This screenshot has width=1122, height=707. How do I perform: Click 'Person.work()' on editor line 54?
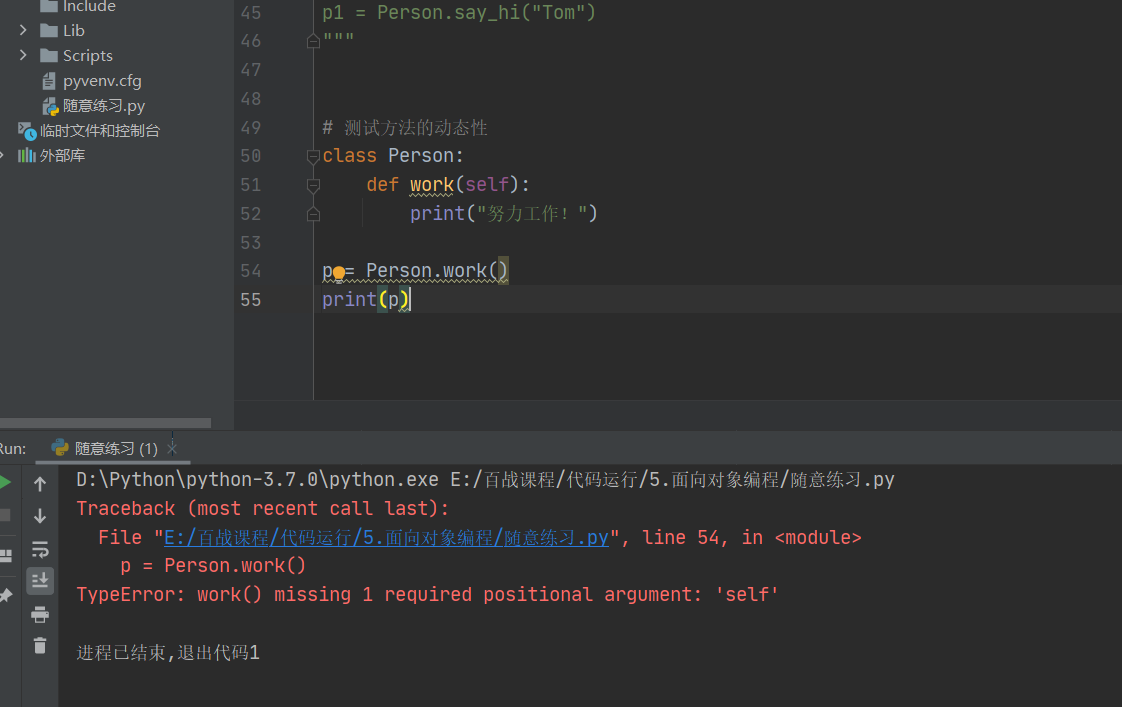(x=436, y=271)
